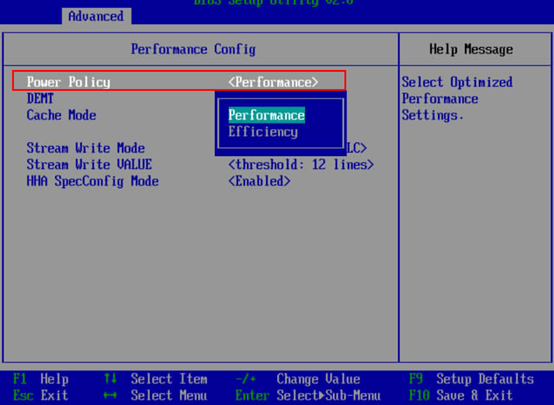
Task: Click the F9 Setup Defaults hint
Action: (x=471, y=379)
